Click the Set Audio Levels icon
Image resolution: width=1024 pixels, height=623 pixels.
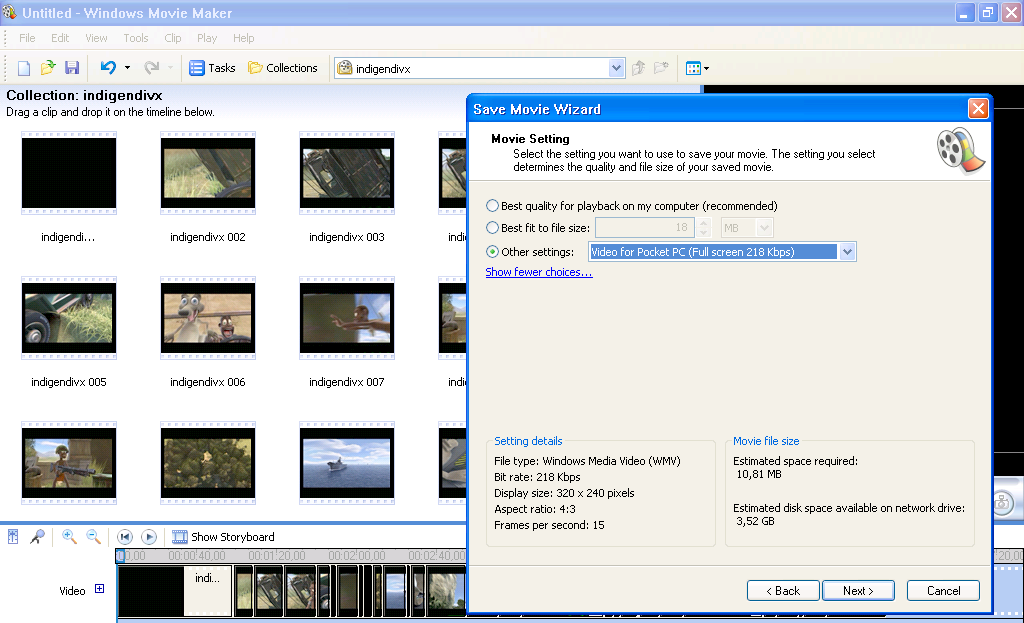(12, 537)
